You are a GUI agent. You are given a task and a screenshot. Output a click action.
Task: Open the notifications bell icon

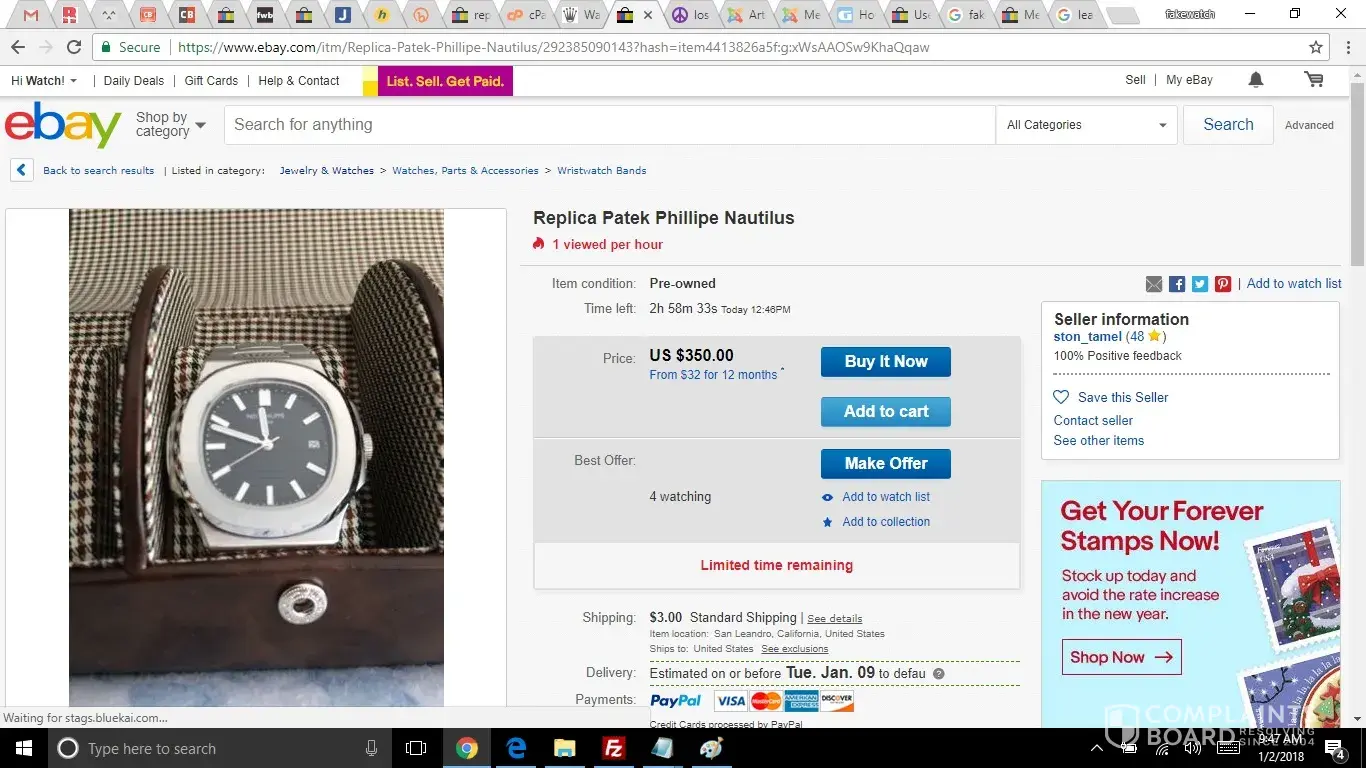[x=1256, y=80]
